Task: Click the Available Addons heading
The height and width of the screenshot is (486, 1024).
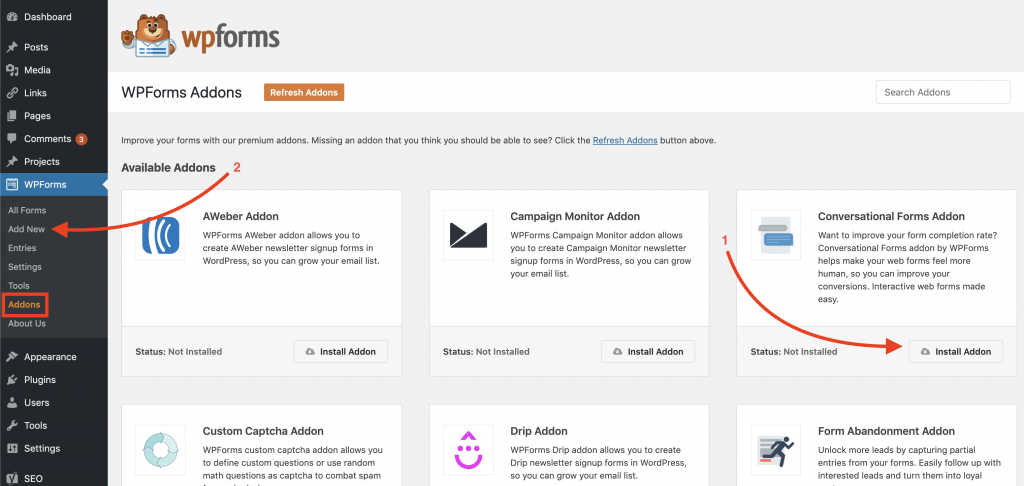Action: pyautogui.click(x=168, y=168)
